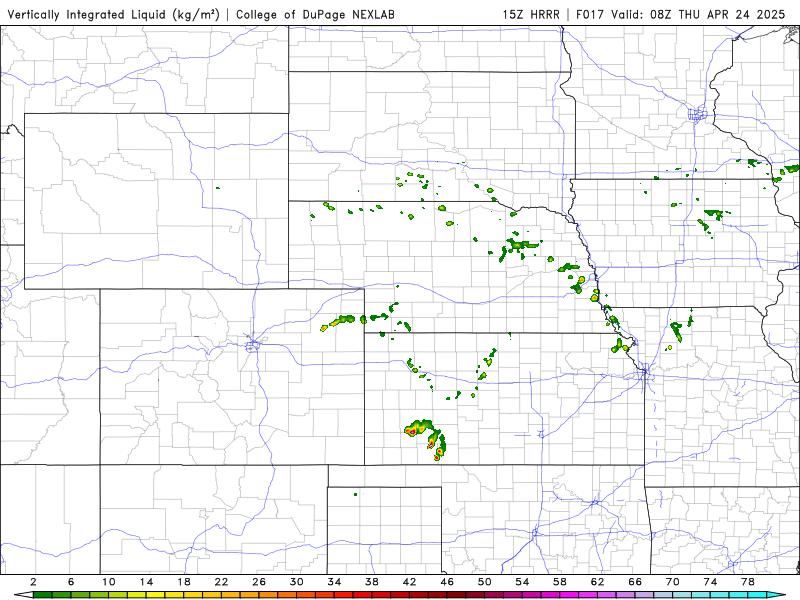Click the "6" value on the color scale
800x600 pixels.
71,582
